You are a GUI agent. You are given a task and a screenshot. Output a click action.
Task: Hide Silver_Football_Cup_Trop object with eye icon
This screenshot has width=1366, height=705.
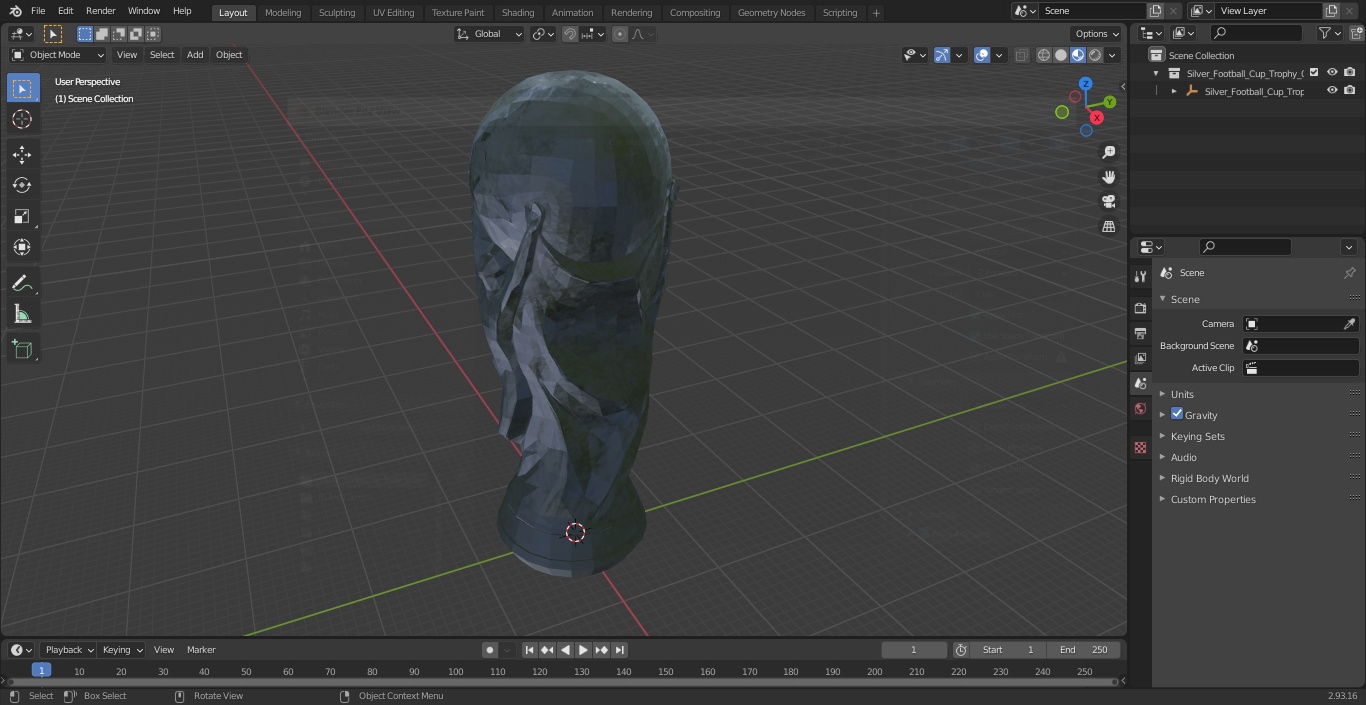tap(1332, 91)
